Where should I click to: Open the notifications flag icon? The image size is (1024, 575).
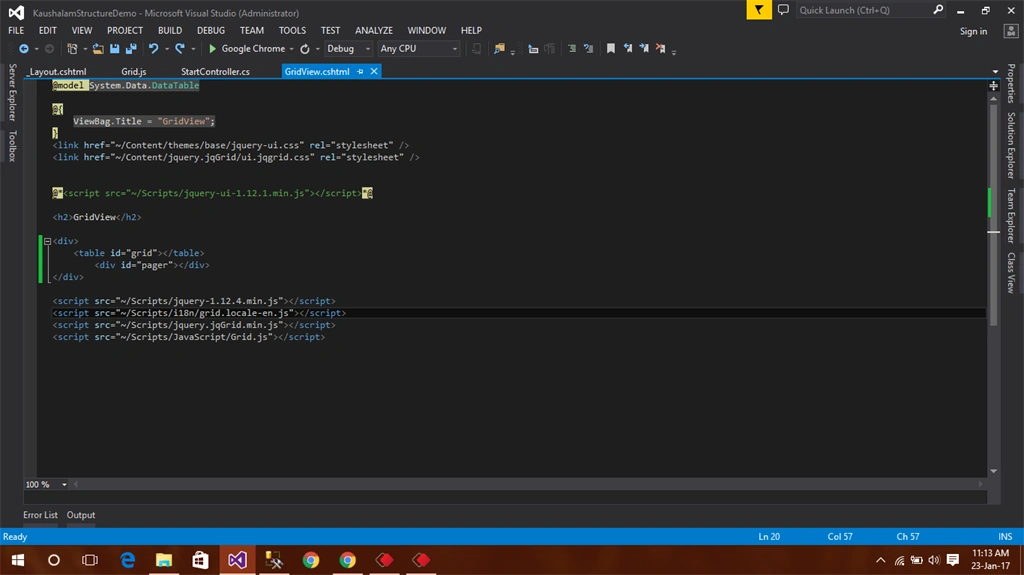pos(759,10)
